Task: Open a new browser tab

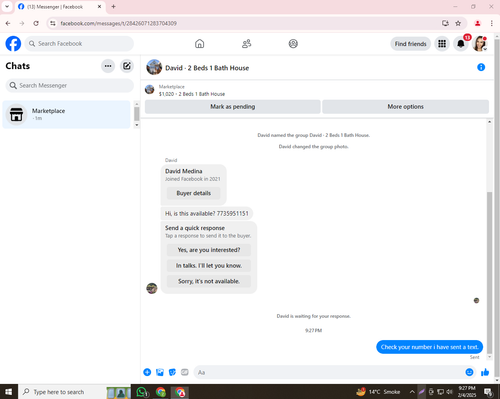Action: 113,7
